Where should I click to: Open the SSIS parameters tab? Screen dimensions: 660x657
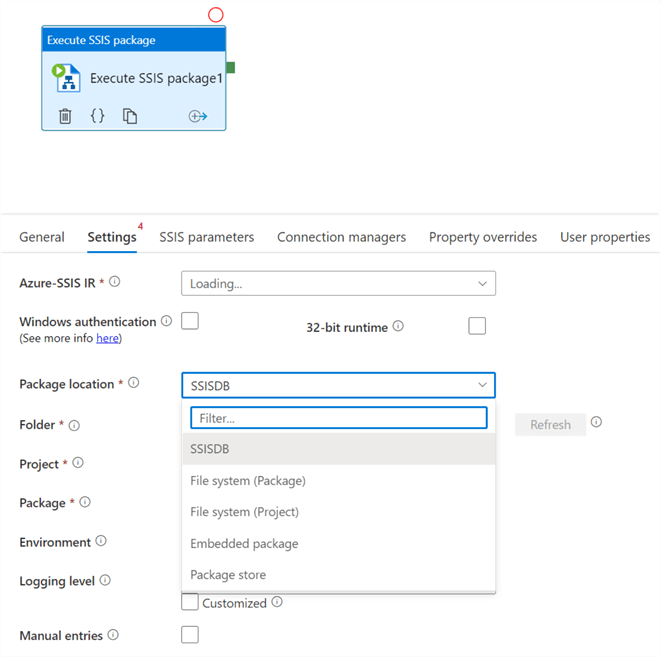click(207, 237)
